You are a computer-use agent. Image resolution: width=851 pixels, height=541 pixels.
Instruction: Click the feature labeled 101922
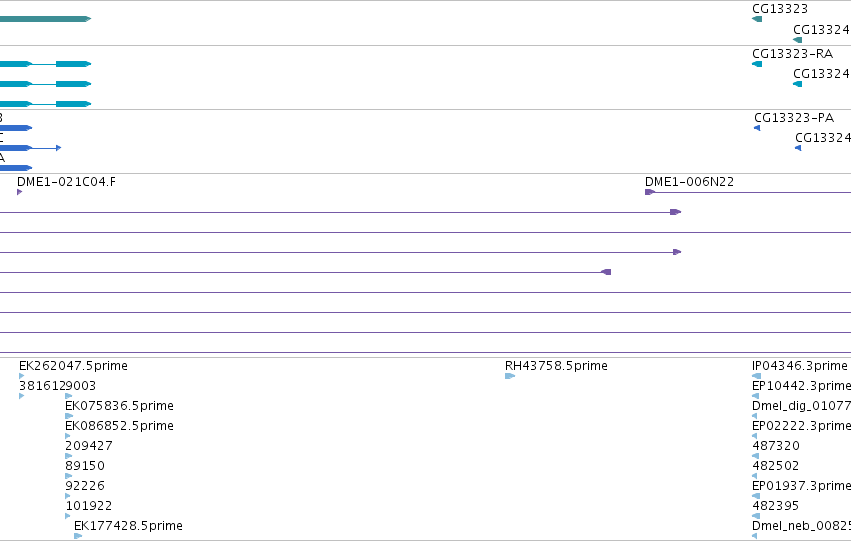(x=88, y=506)
